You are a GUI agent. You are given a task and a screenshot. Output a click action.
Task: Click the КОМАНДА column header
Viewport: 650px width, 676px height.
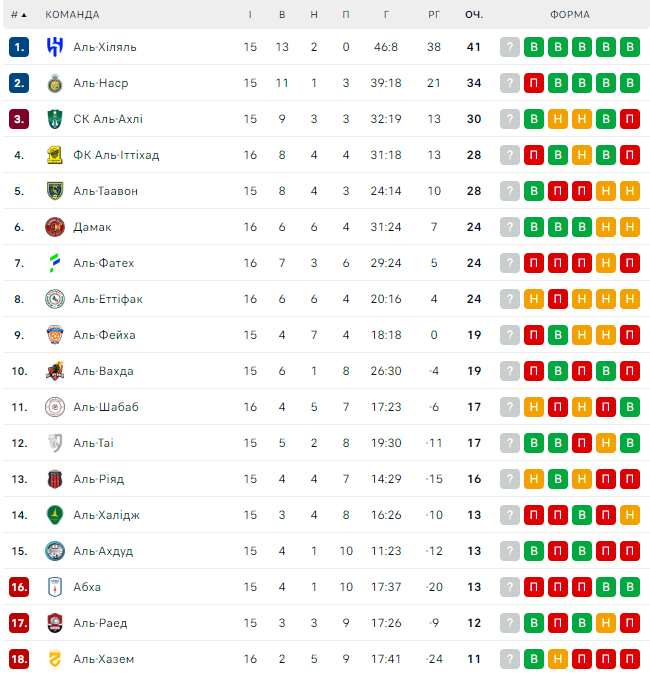72,15
